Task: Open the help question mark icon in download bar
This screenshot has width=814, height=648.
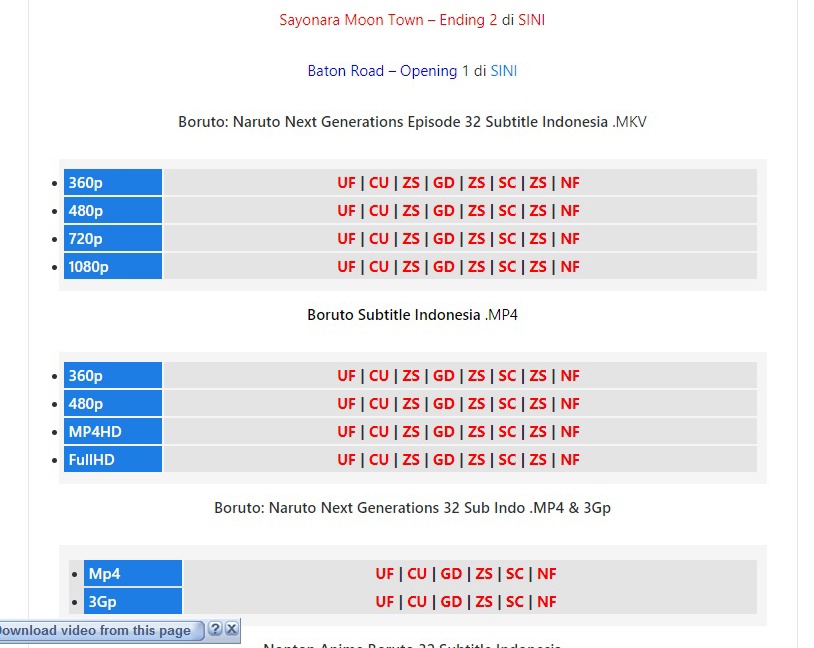Action: pos(215,629)
